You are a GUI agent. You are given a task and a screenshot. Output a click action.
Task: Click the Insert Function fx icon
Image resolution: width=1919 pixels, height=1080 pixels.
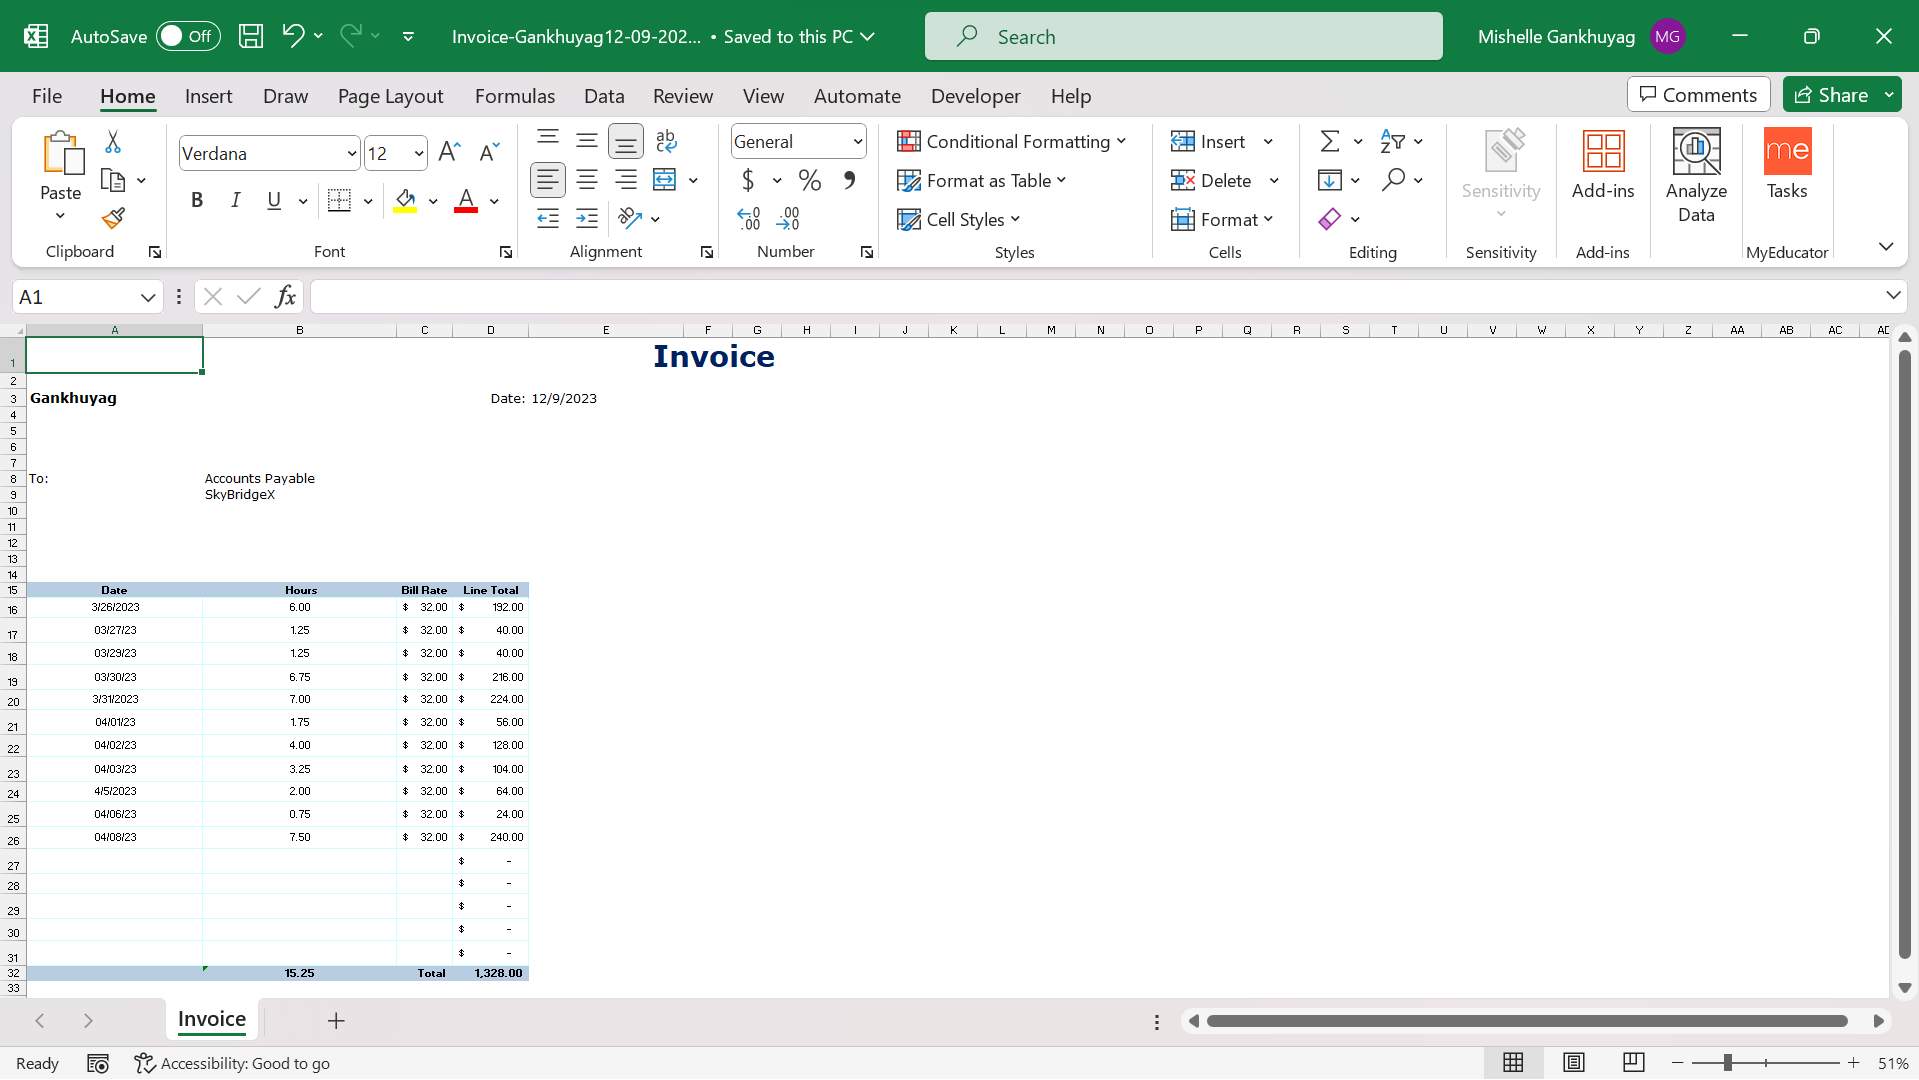coord(285,297)
